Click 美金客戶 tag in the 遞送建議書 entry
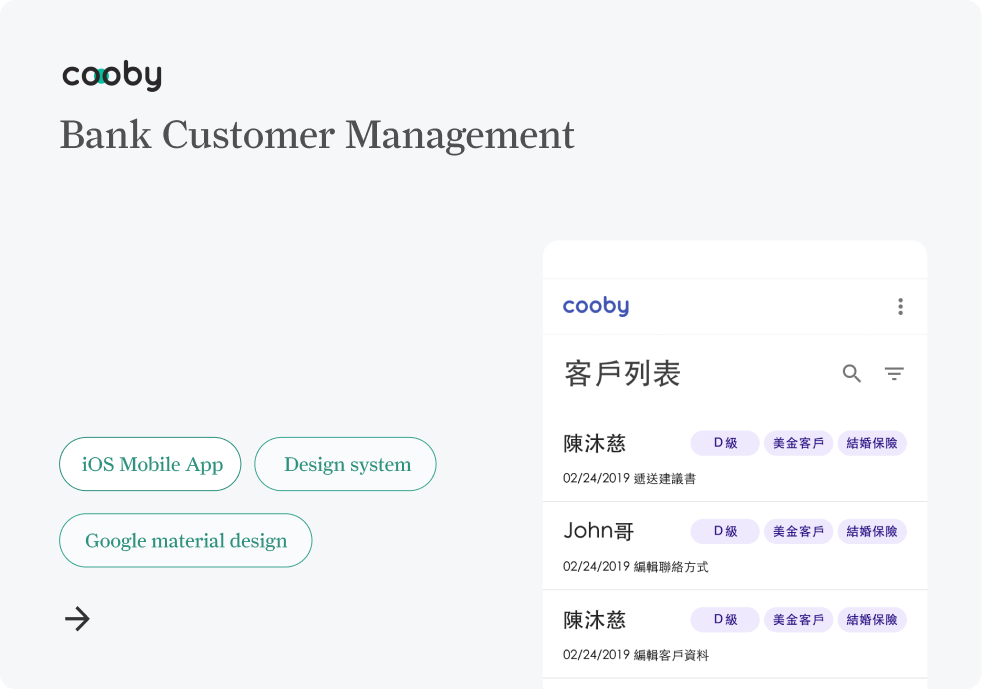The width and height of the screenshot is (982, 690). tap(798, 443)
